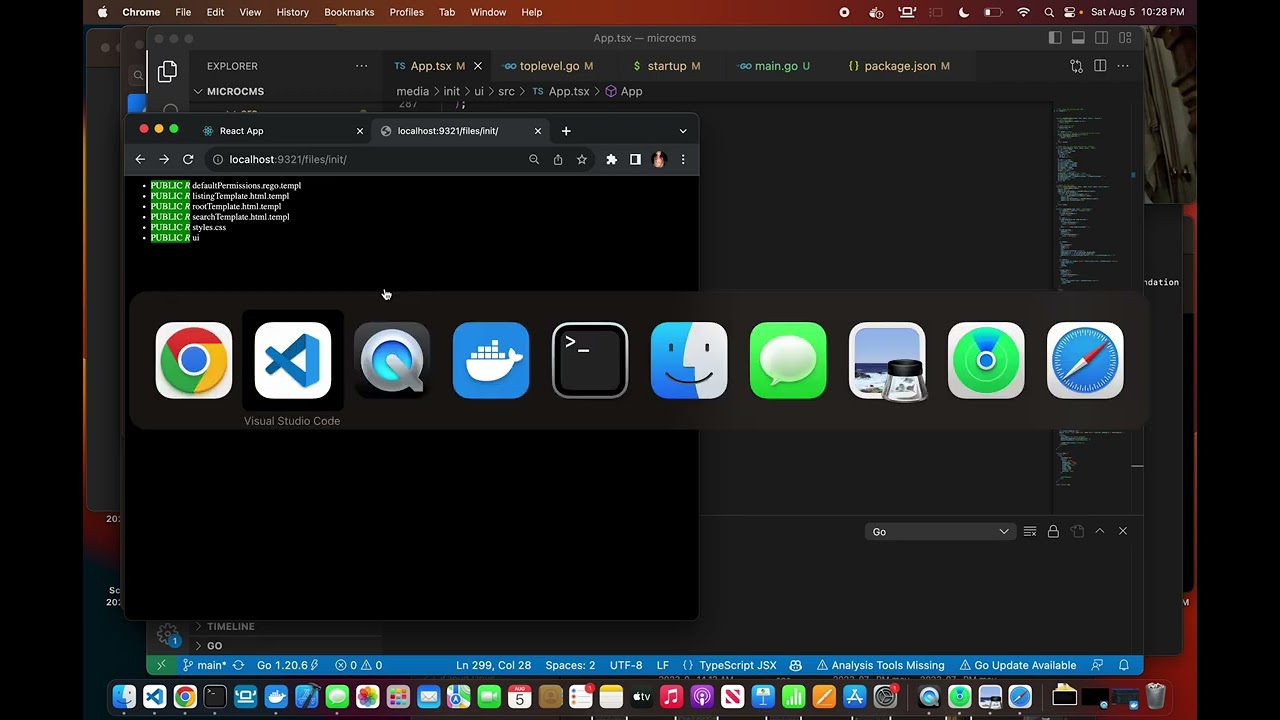This screenshot has width=1280, height=720.
Task: Select QuickTime Player in the app switcher
Action: pos(392,361)
